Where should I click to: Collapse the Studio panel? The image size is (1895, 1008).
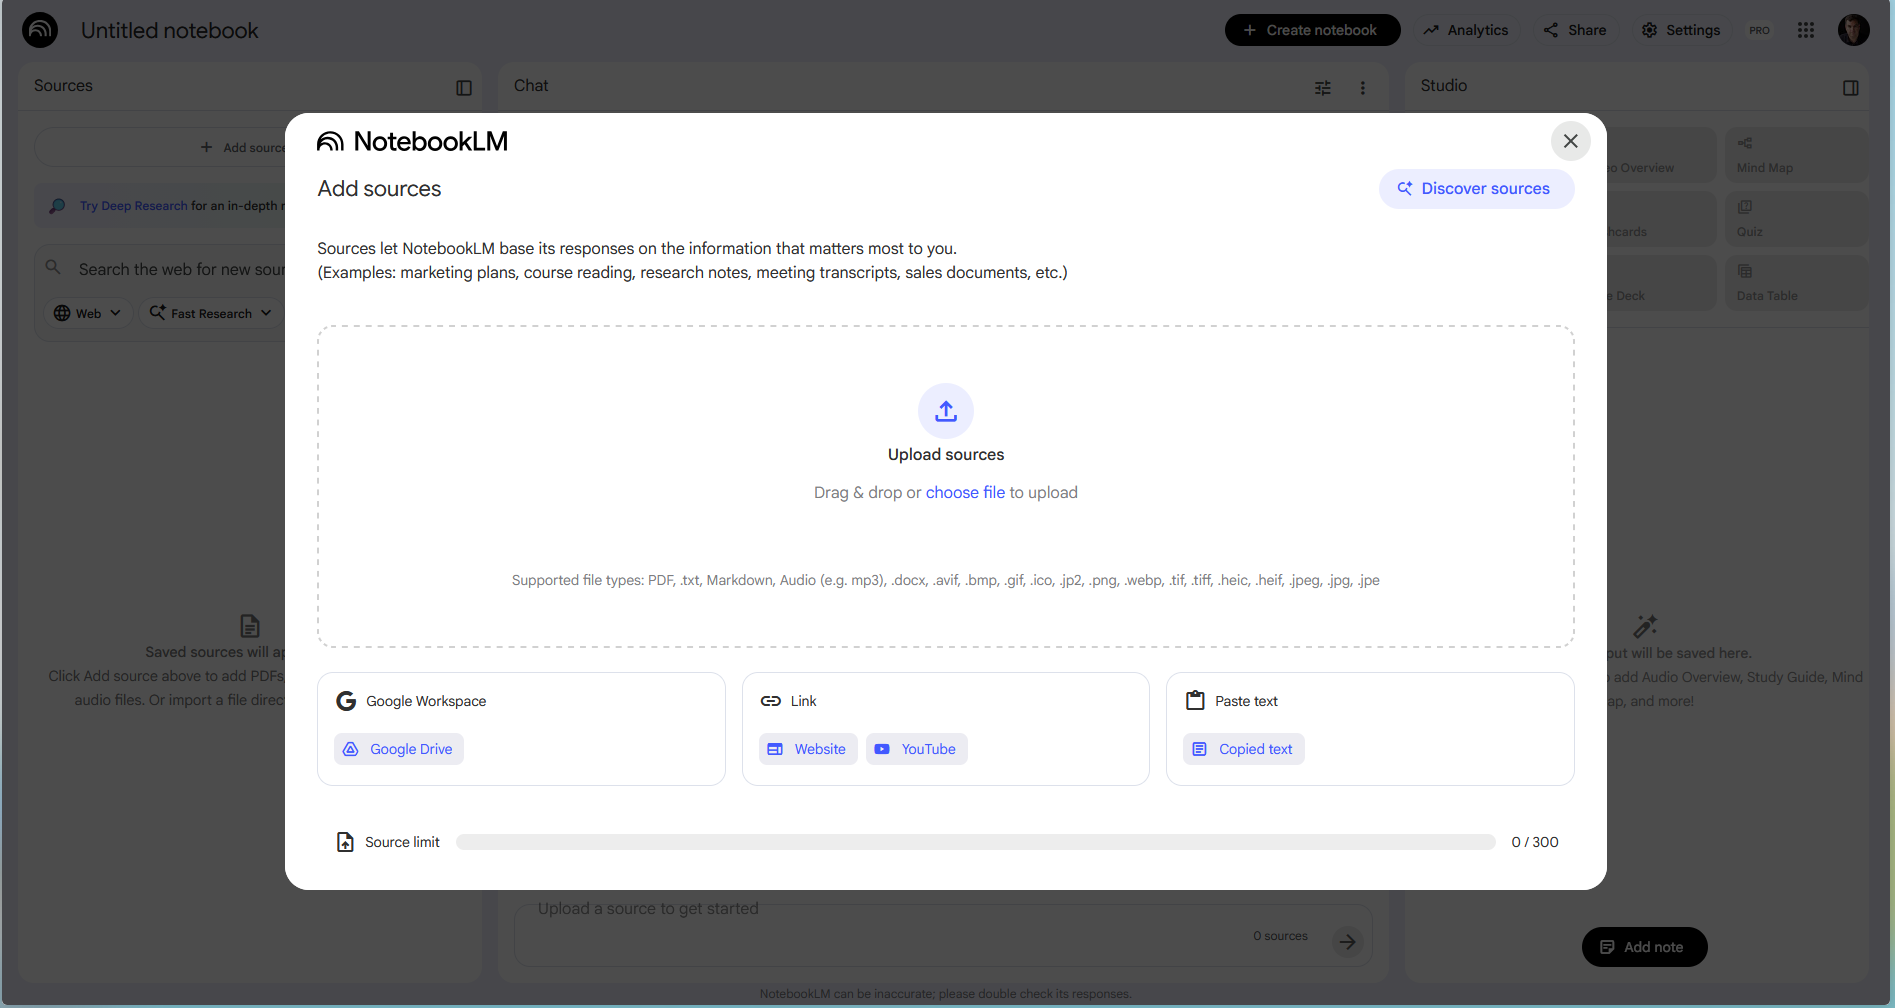(1850, 88)
